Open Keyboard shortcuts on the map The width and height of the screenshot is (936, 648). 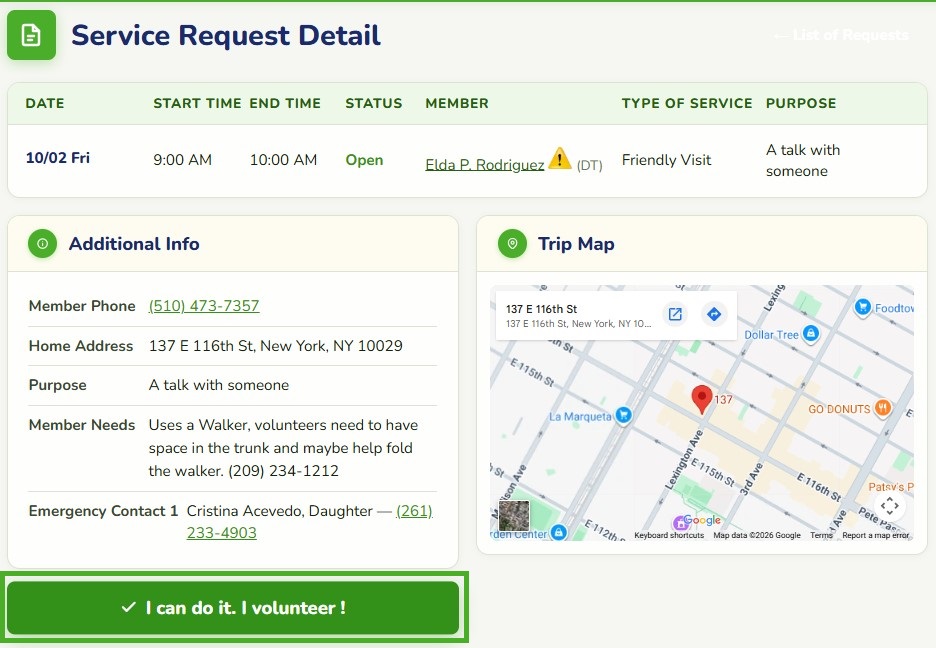[669, 535]
